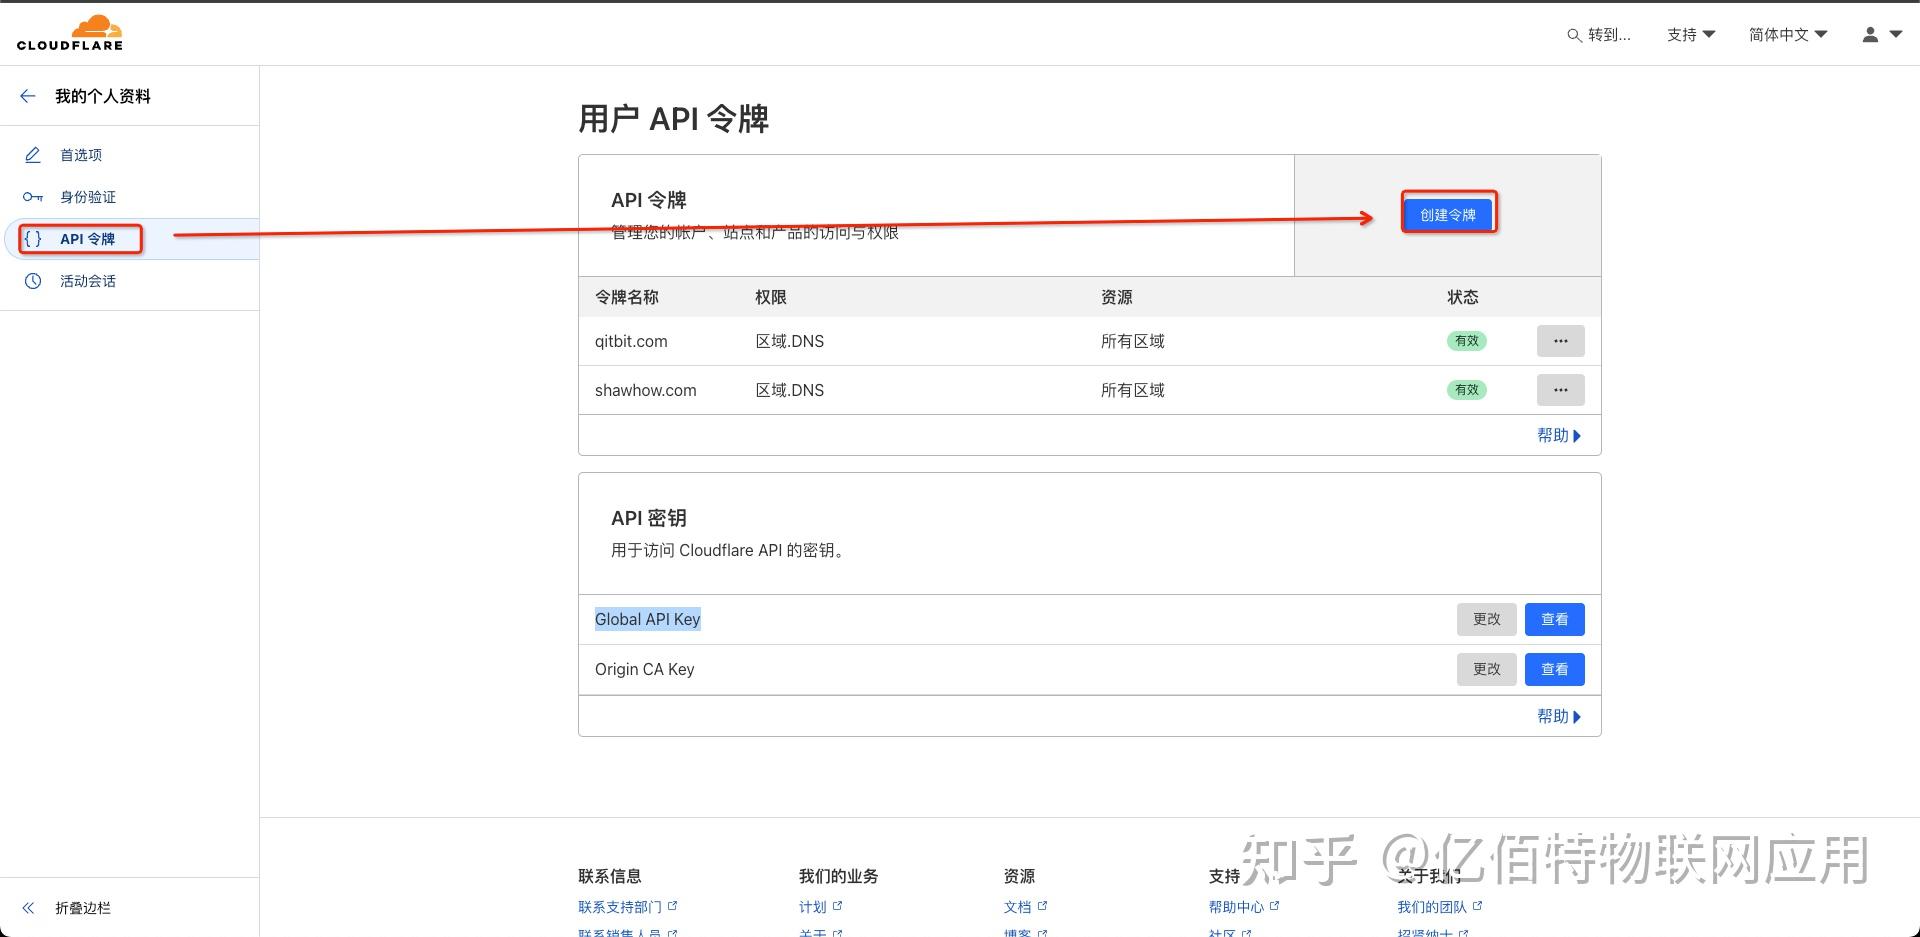Click external-link icon beside 文档
Screen dimensions: 1920x937
(x=1042, y=906)
